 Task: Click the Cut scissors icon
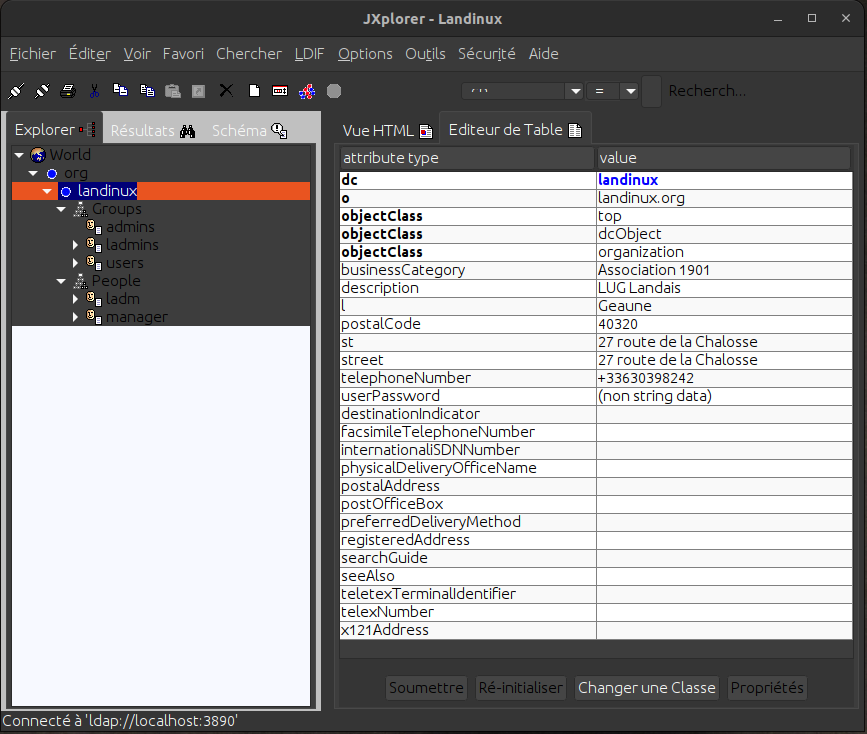[94, 91]
